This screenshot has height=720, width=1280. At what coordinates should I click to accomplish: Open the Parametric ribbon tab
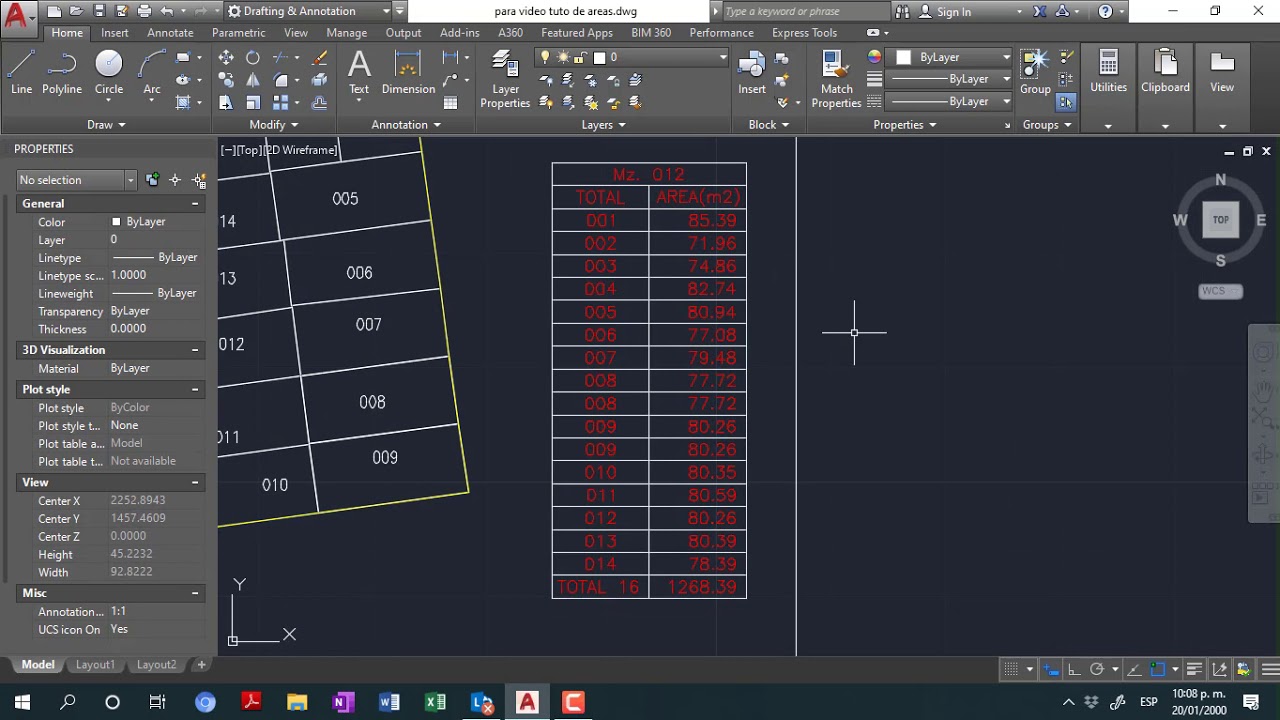(x=239, y=33)
